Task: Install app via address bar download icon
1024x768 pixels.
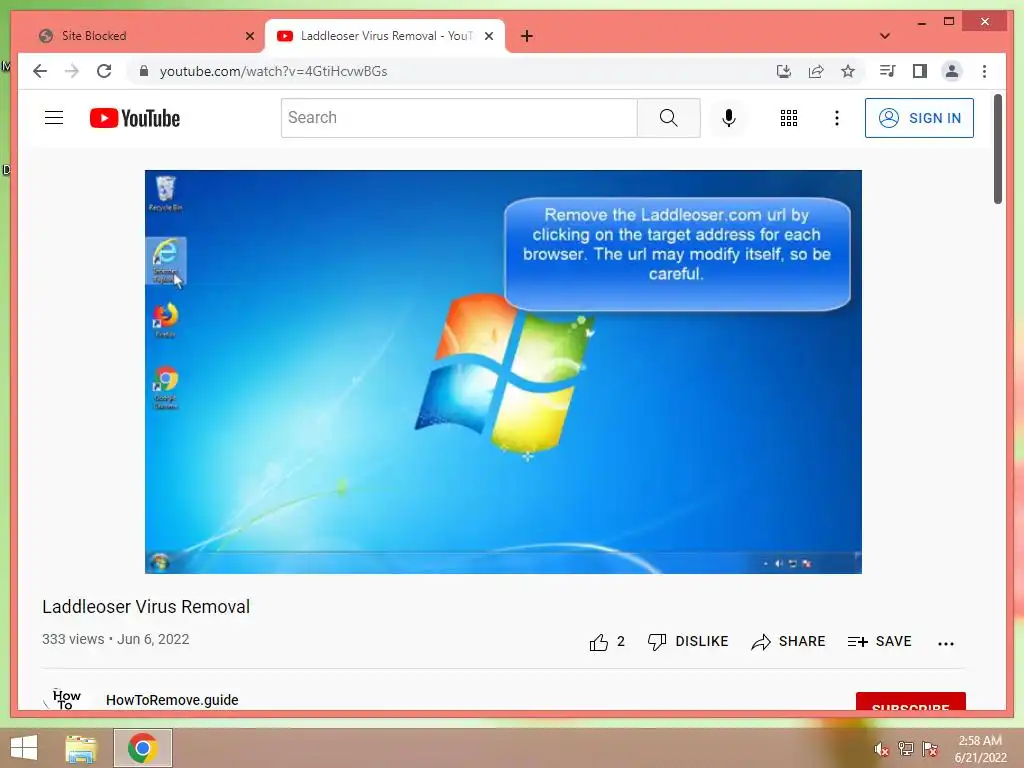Action: [x=784, y=71]
